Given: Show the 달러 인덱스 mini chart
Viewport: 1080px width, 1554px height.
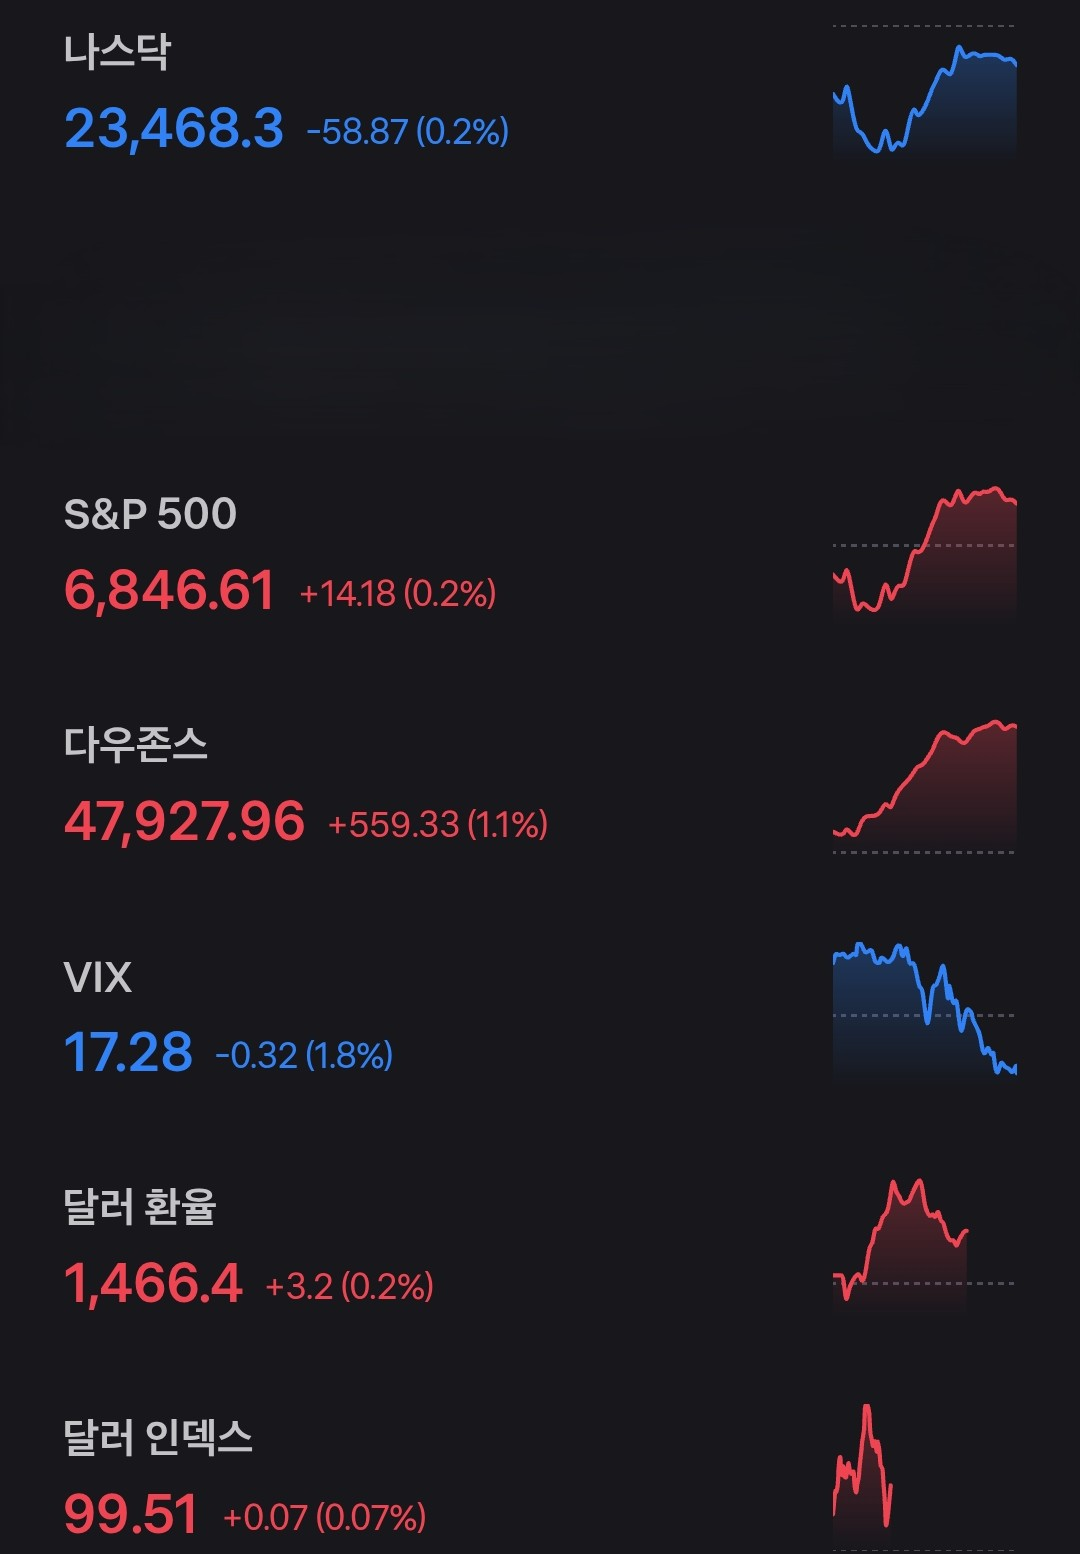Looking at the screenshot, I should point(863,1470).
